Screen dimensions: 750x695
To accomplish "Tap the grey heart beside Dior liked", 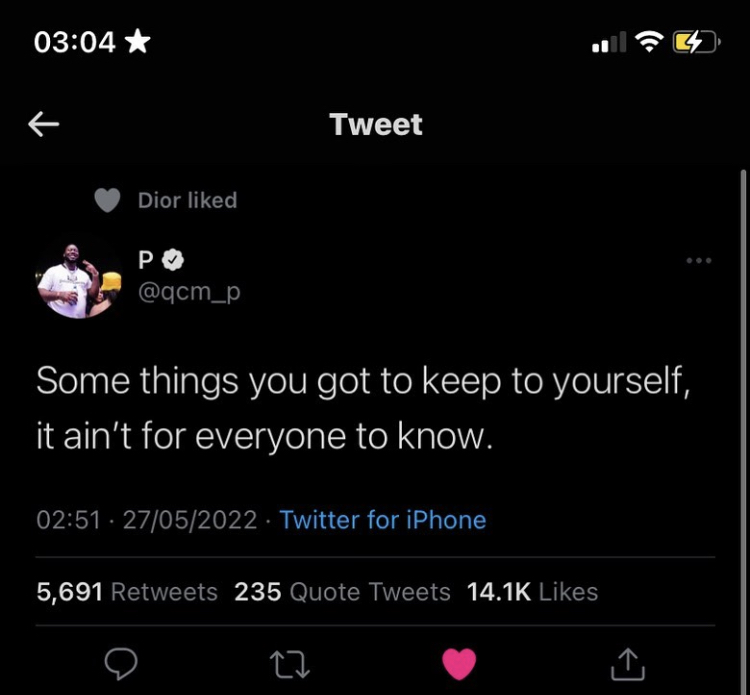I will click(107, 200).
